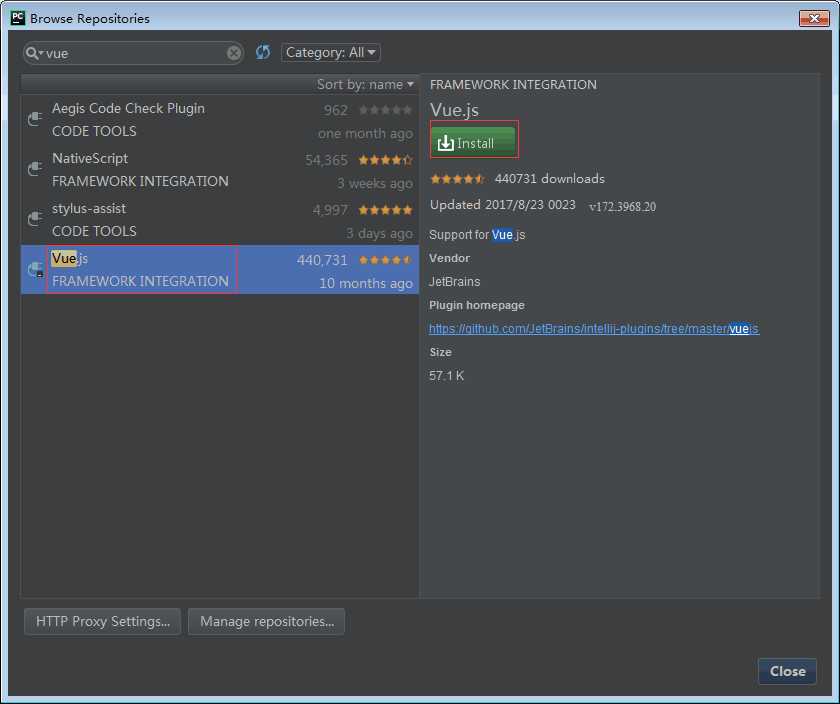Click the 962 download count
This screenshot has width=840, height=704.
[336, 110]
